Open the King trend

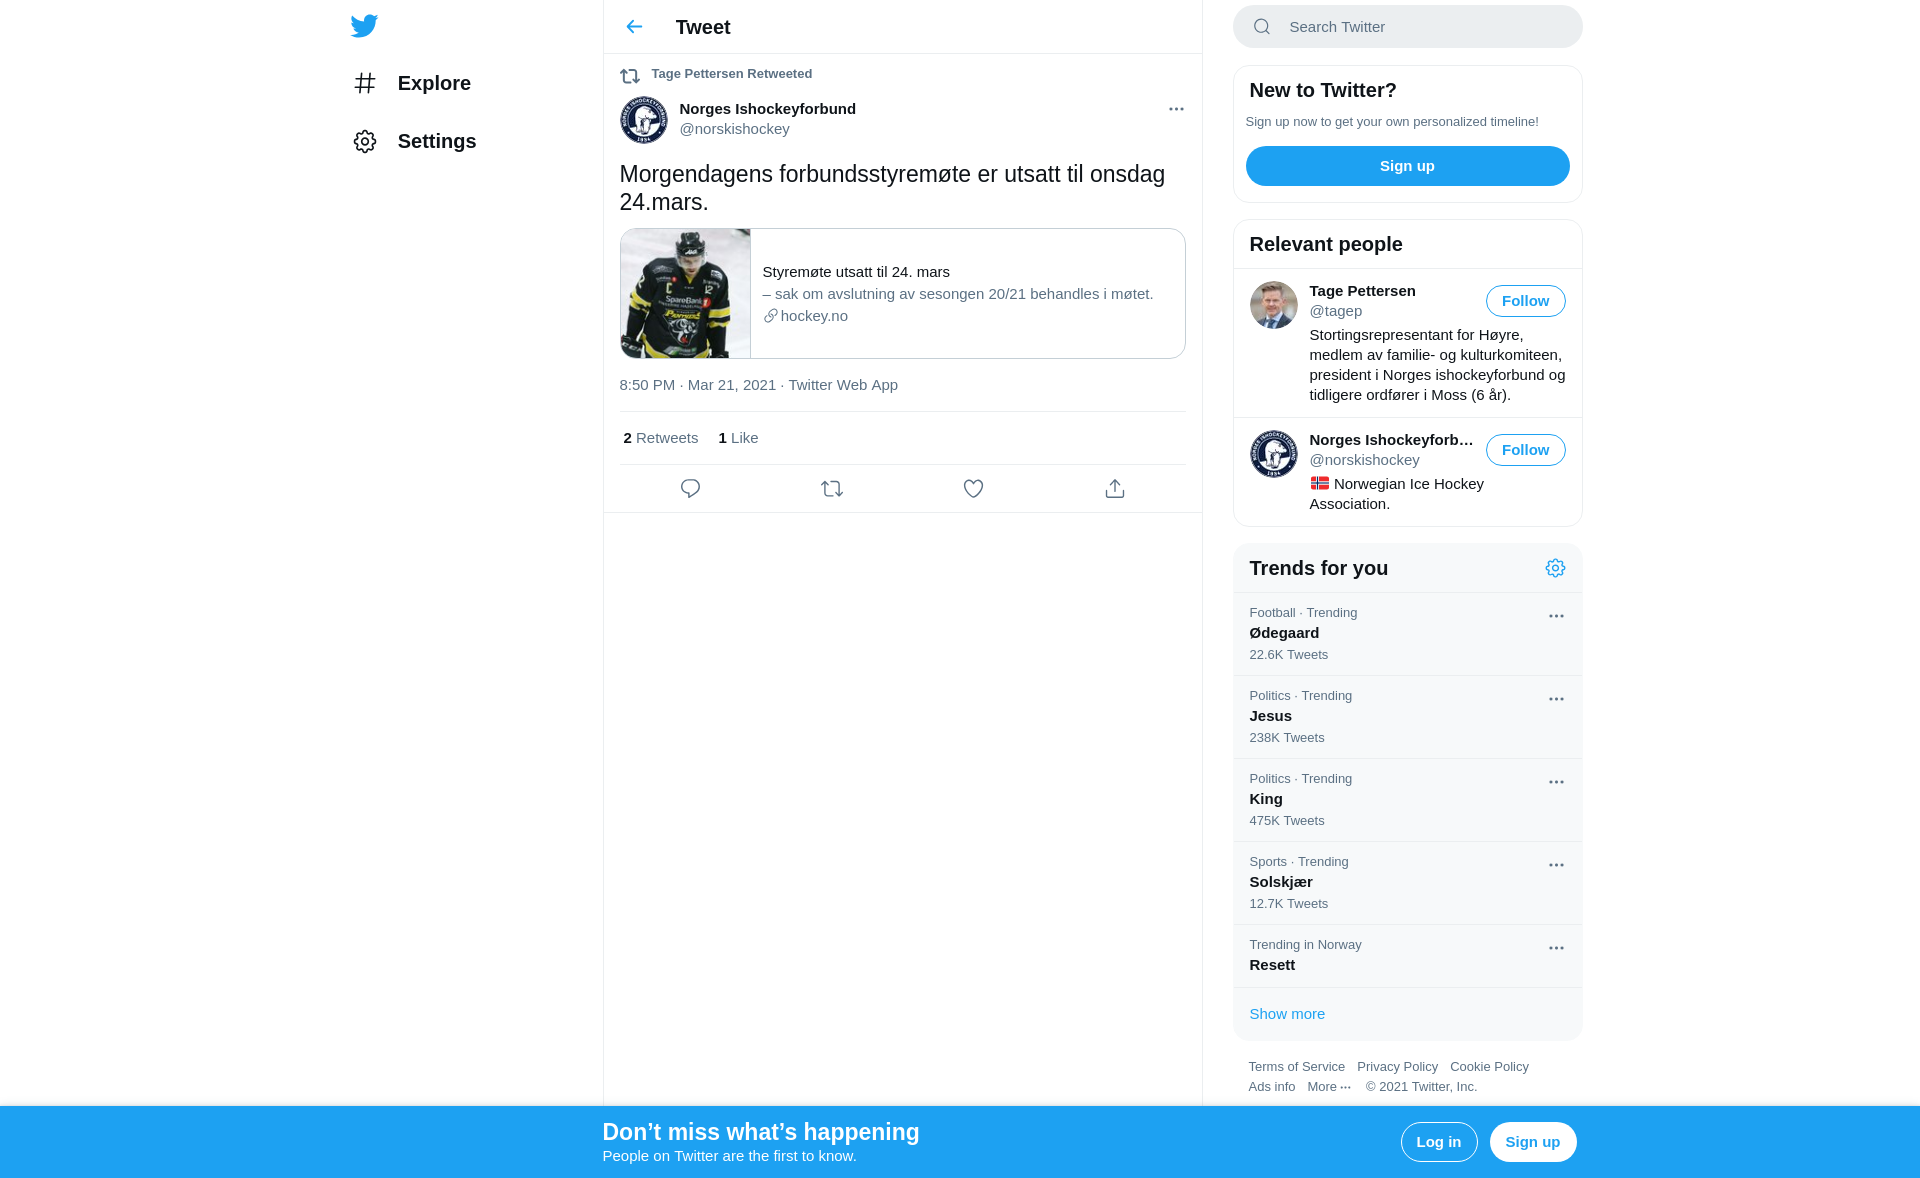1407,800
